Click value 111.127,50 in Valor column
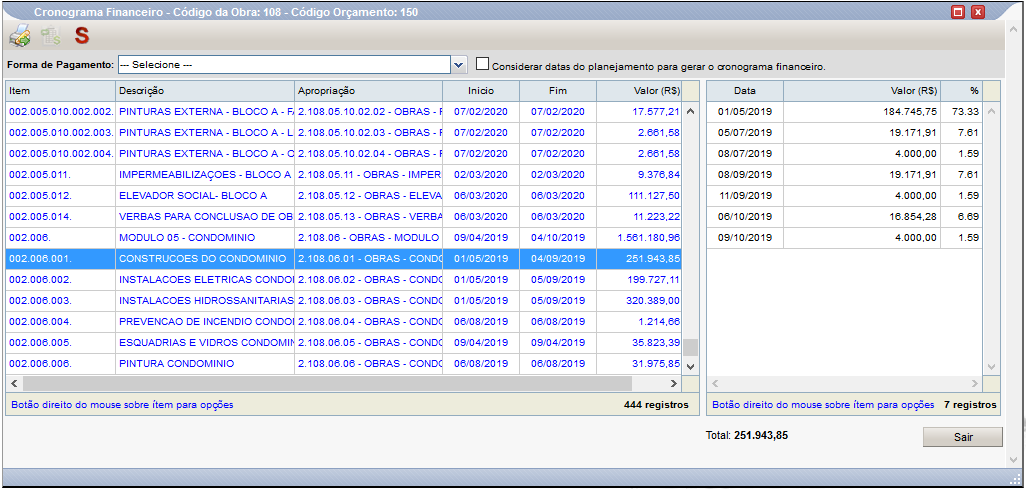The image size is (1026, 489). coord(654,196)
